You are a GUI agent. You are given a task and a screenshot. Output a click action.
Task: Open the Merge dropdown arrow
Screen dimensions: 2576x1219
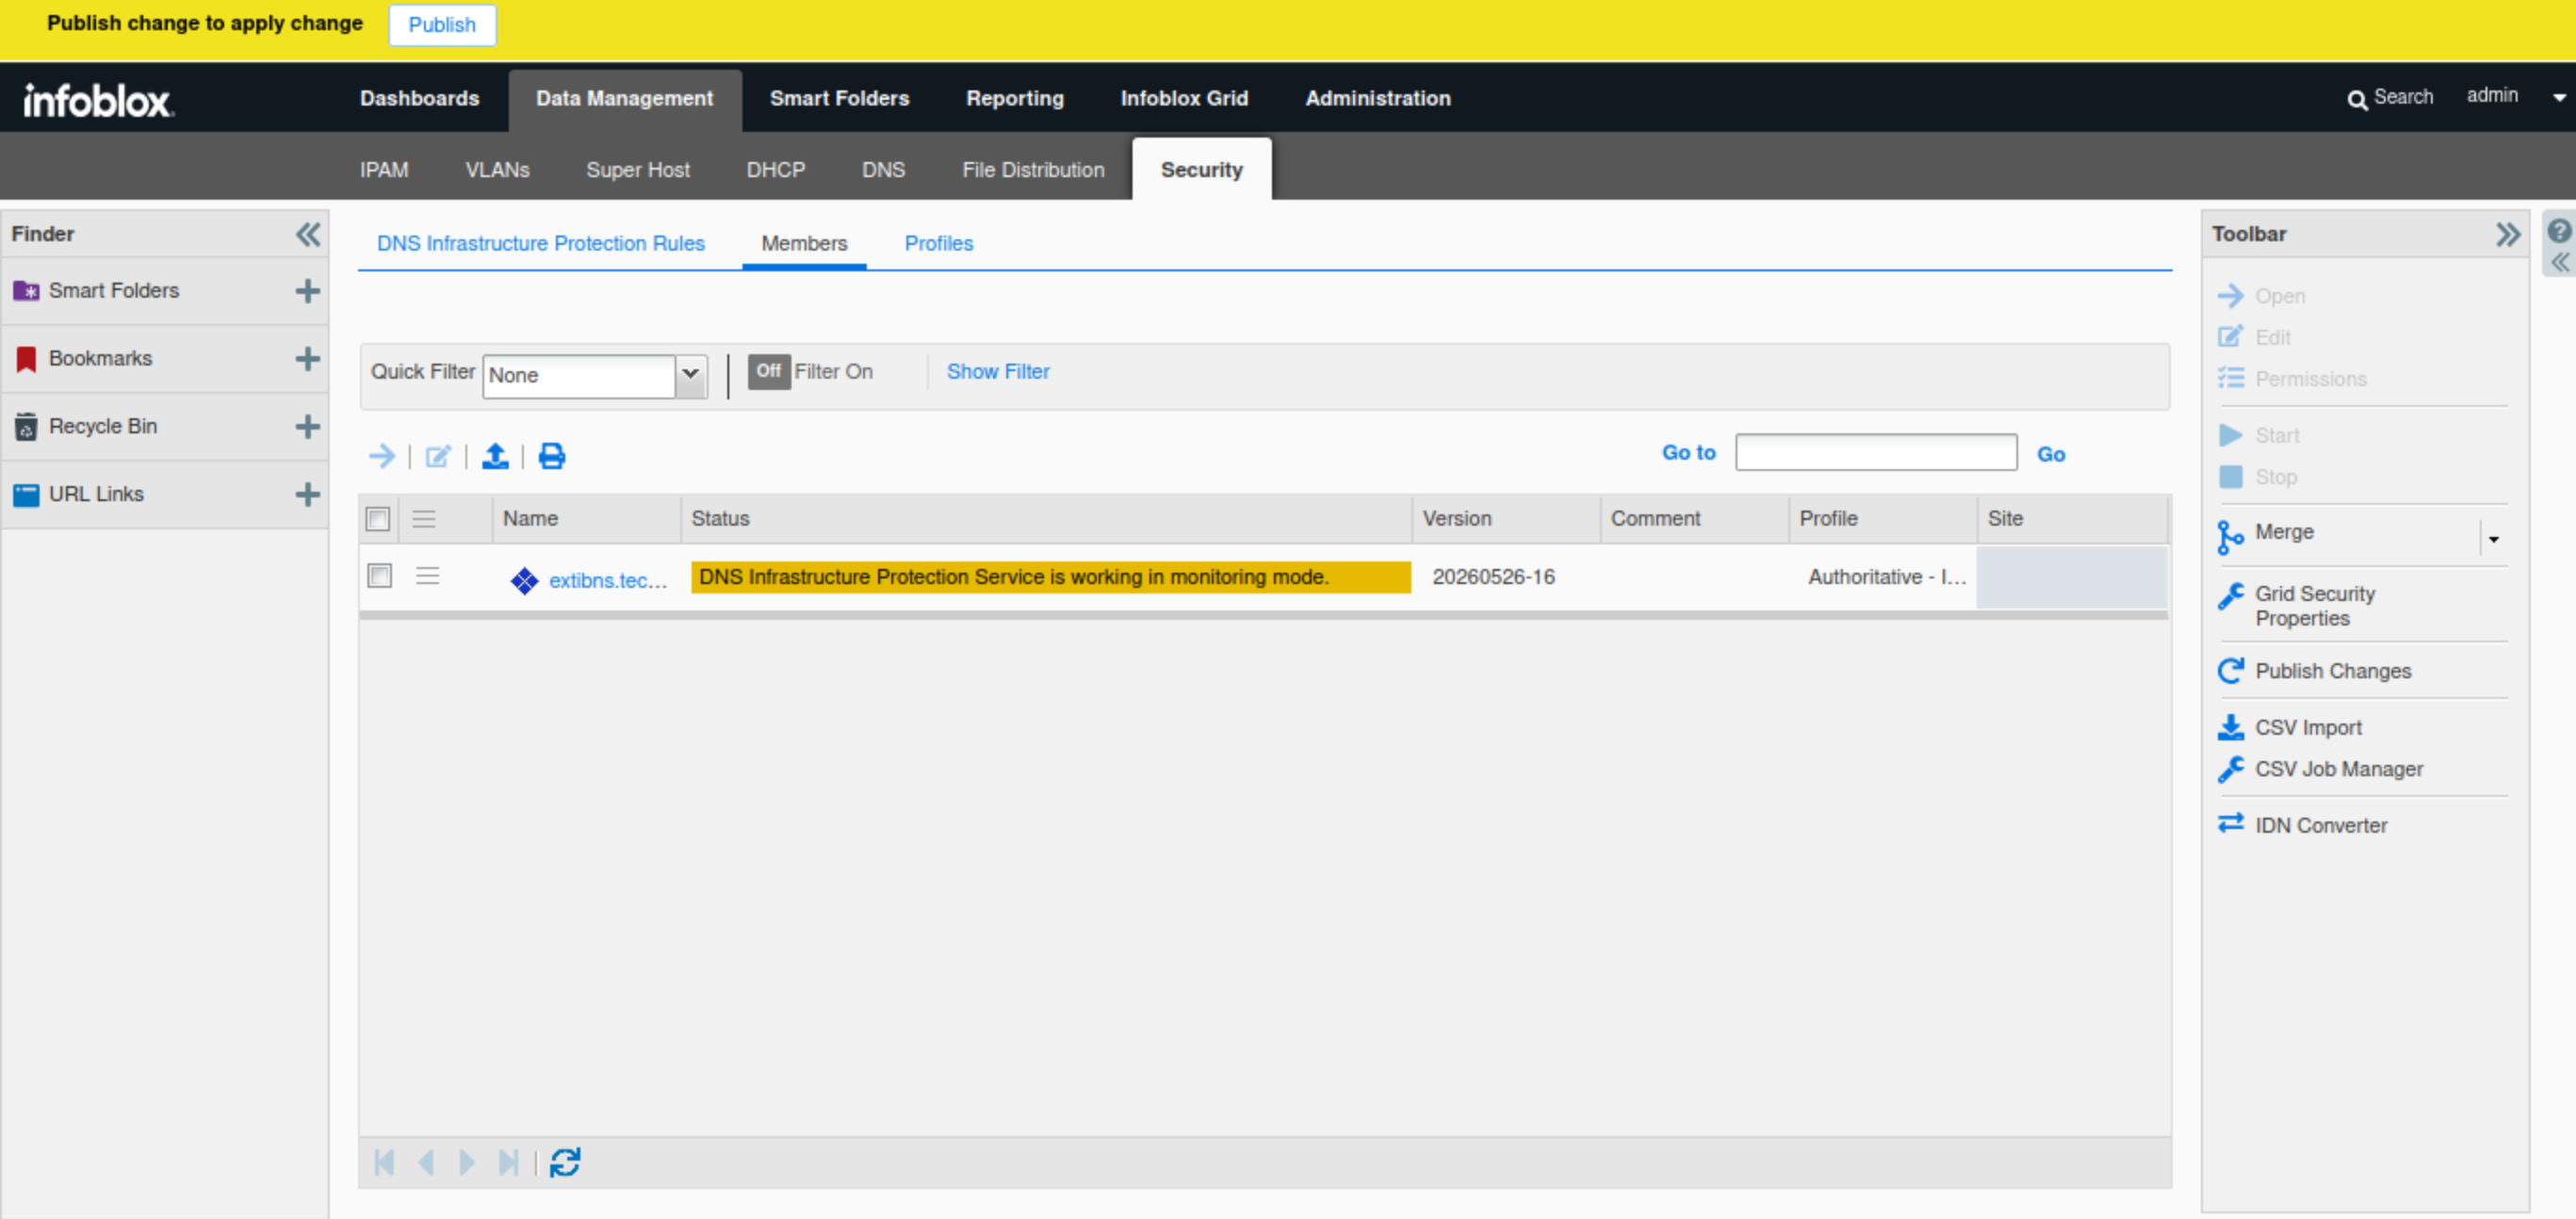(x=2493, y=539)
